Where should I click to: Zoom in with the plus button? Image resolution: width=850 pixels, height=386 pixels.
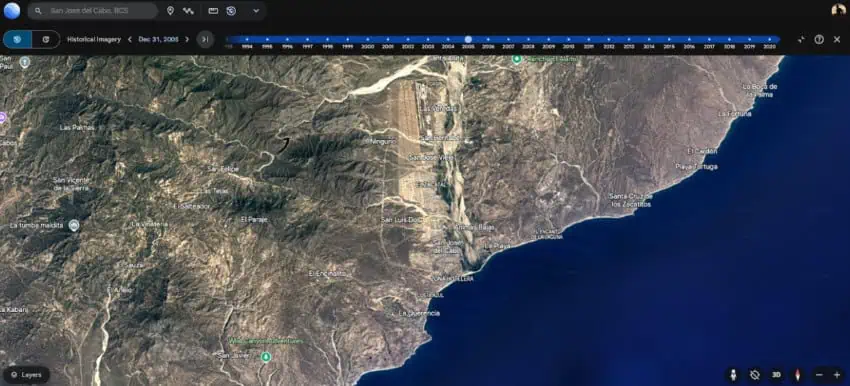click(x=836, y=375)
